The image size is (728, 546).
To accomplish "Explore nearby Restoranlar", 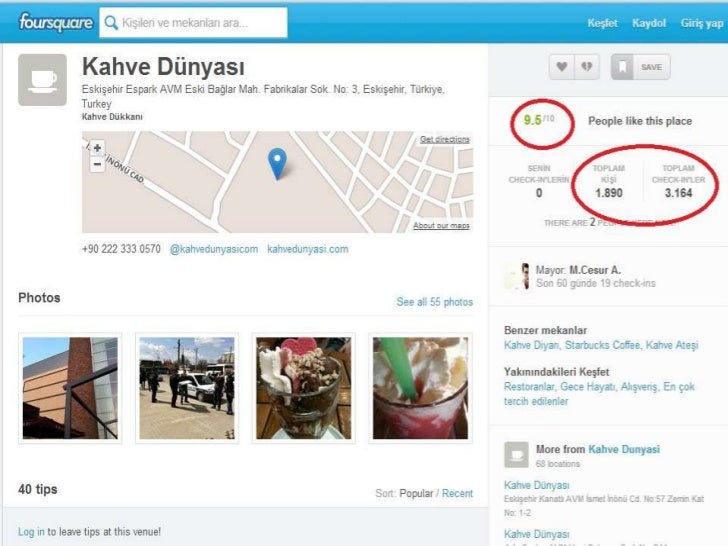I will click(x=529, y=386).
